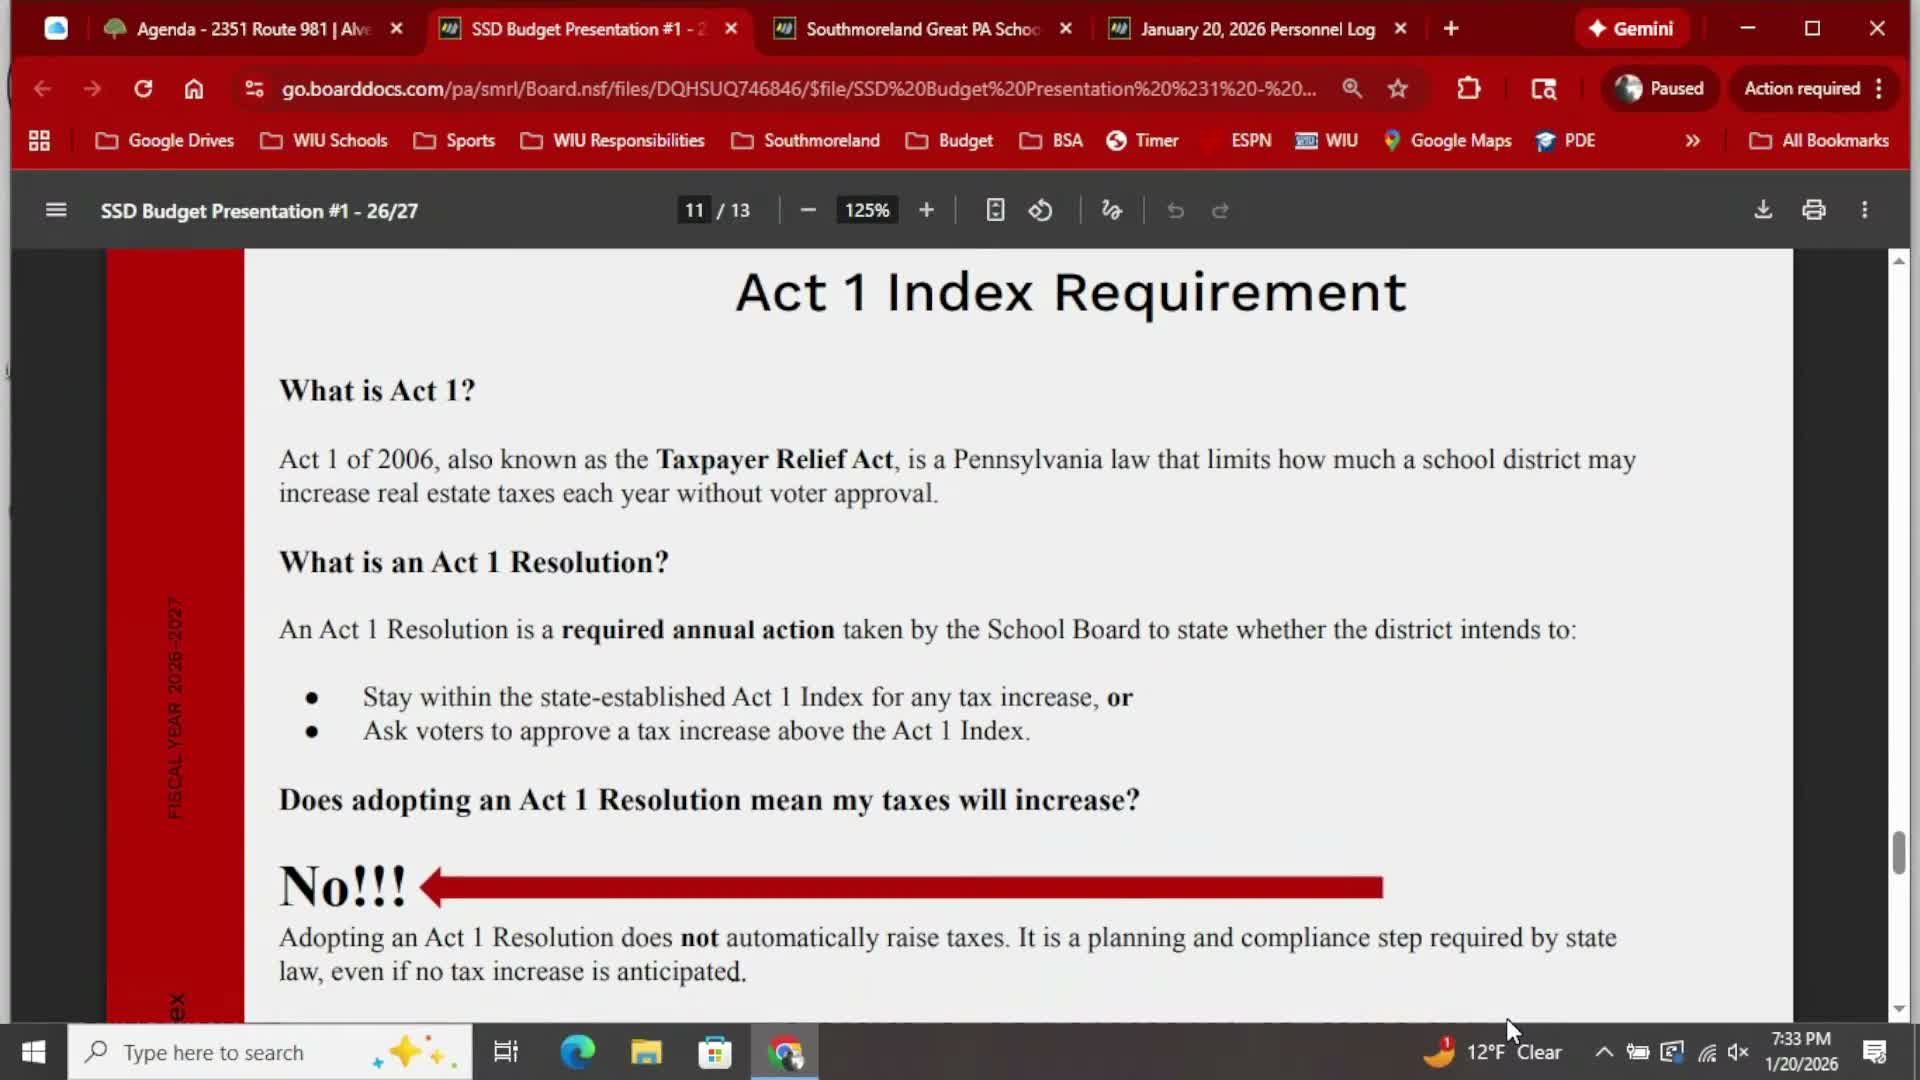Bookmark this page with star icon
This screenshot has width=1920, height=1080.
point(1397,89)
